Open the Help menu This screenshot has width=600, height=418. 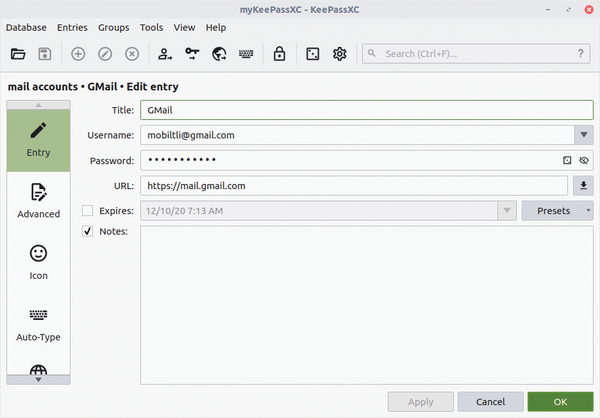(216, 28)
